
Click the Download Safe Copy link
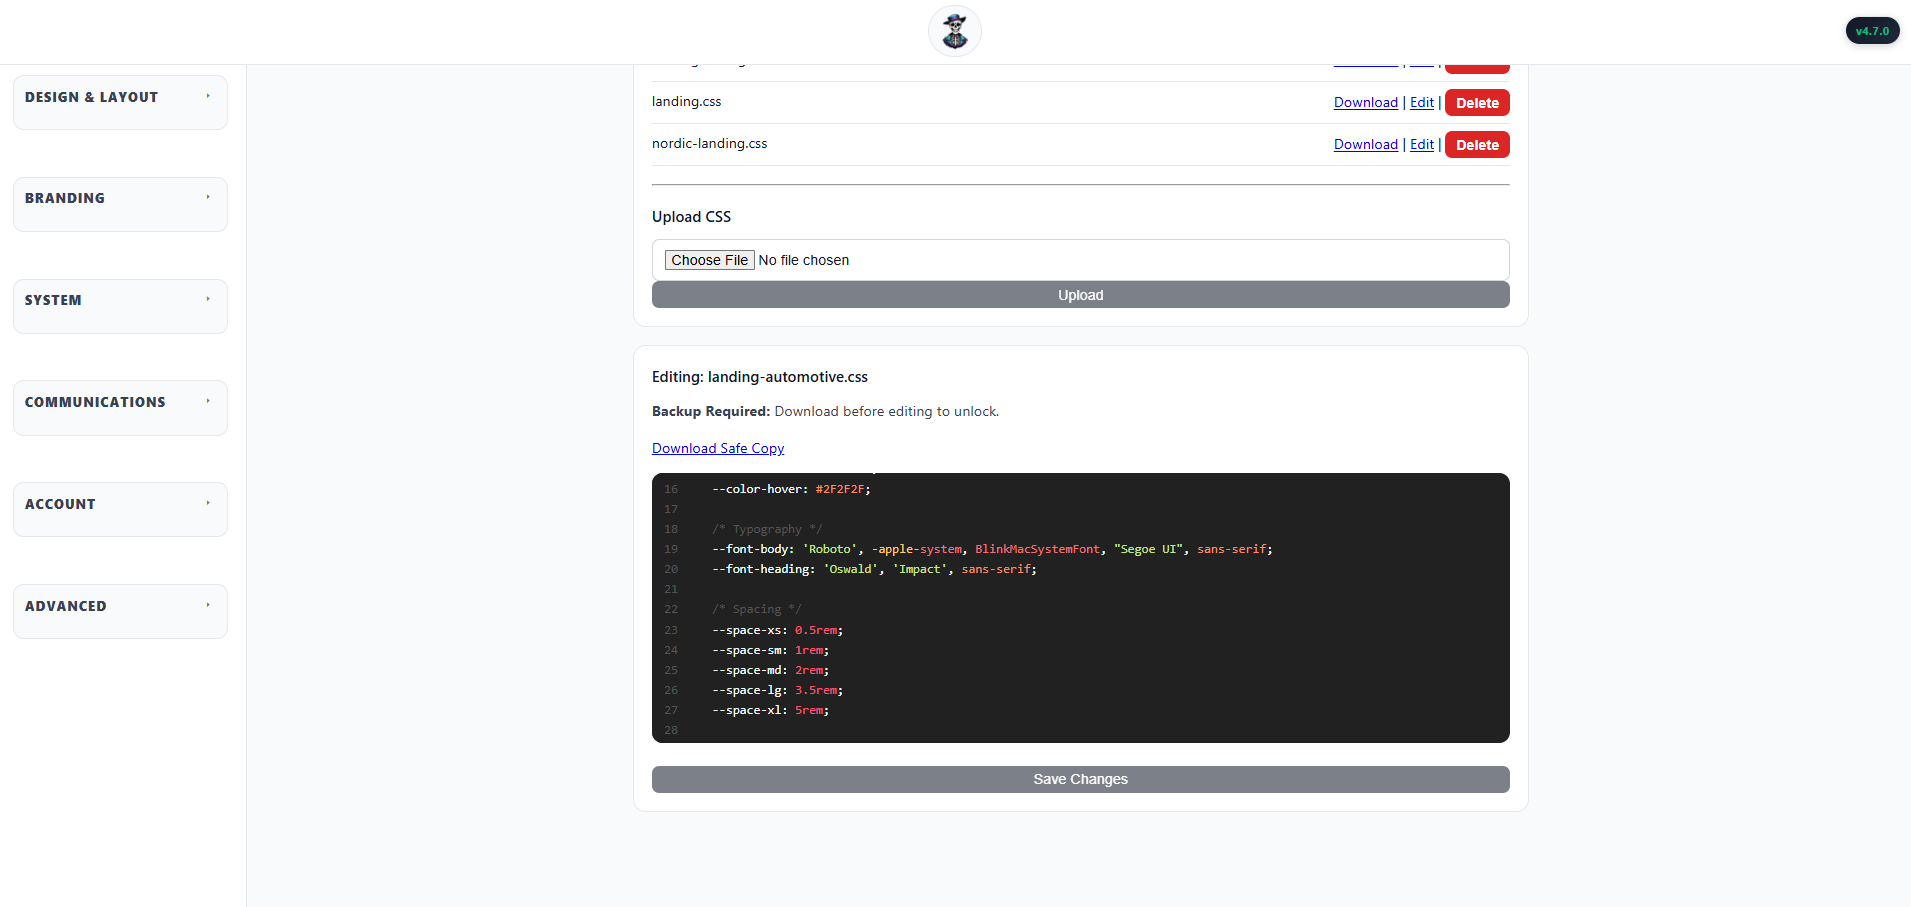[x=717, y=449]
